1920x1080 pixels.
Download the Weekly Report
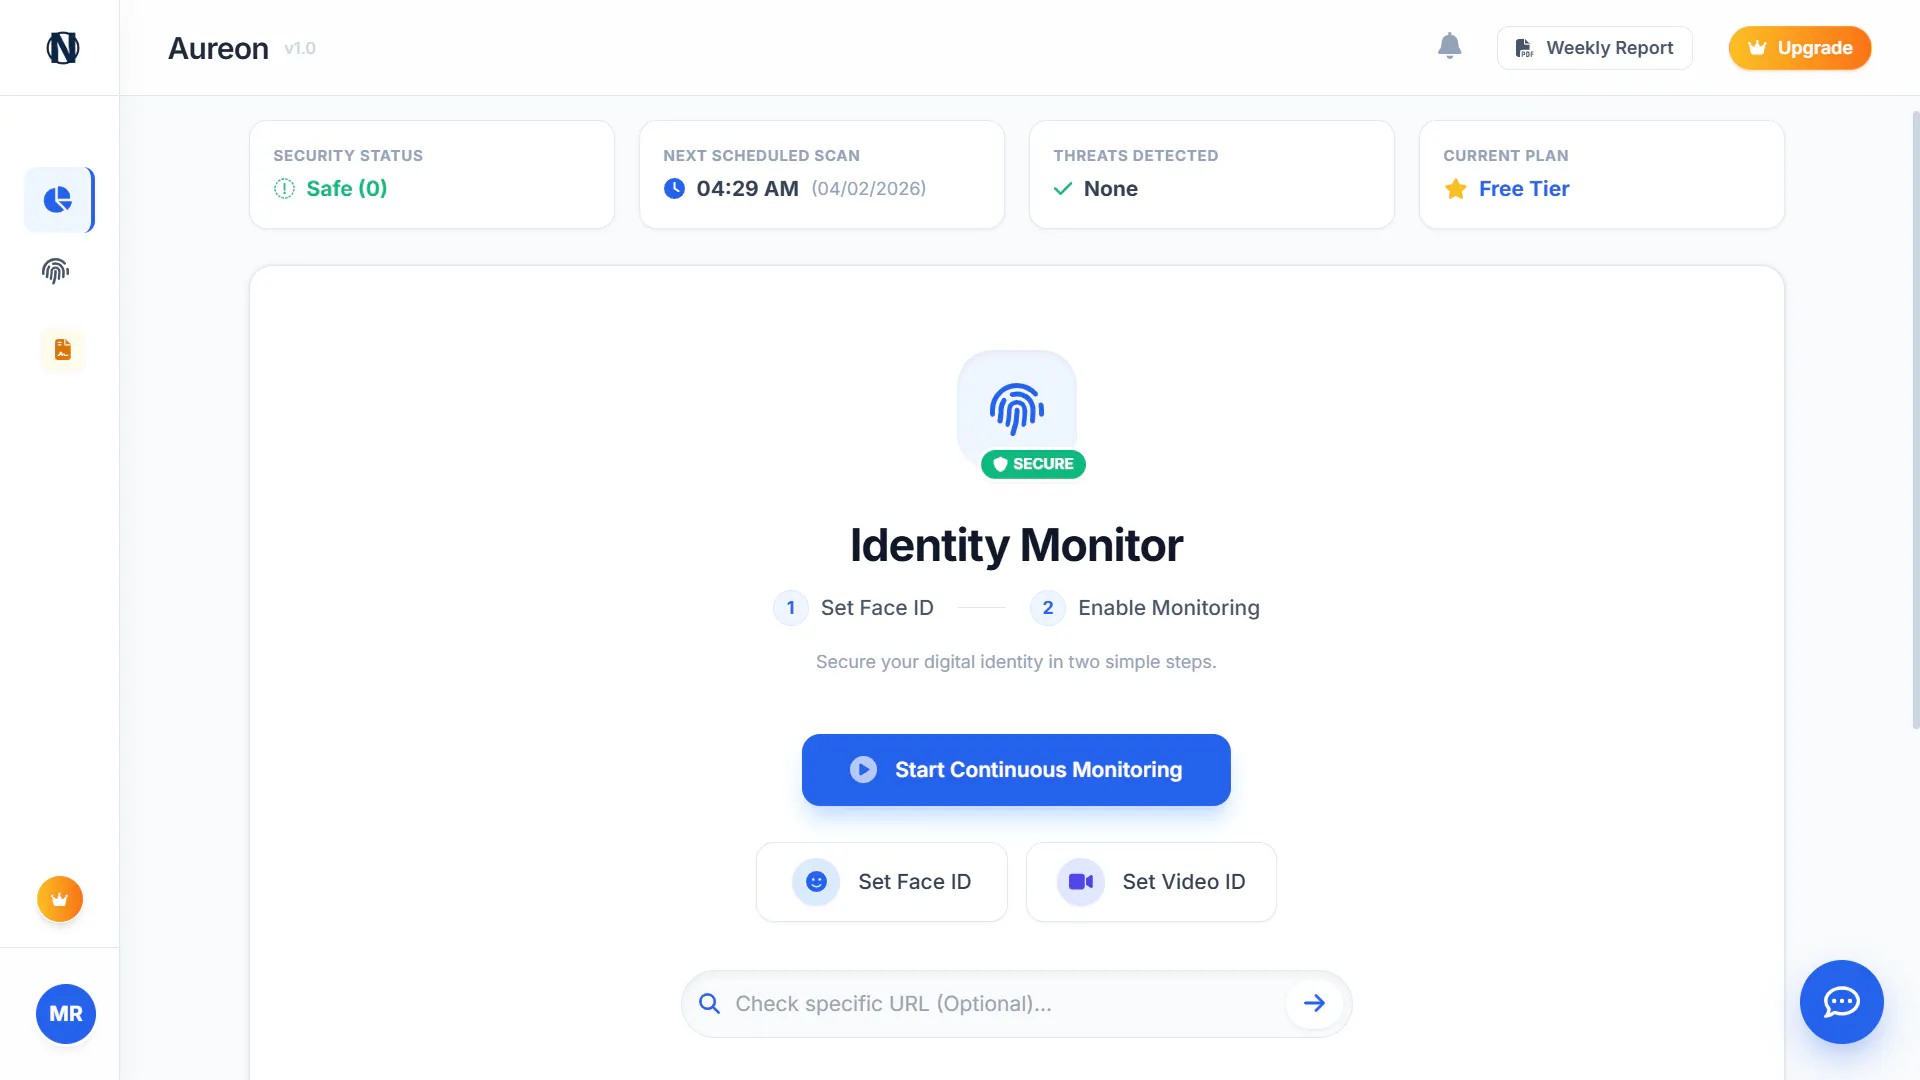tap(1594, 48)
